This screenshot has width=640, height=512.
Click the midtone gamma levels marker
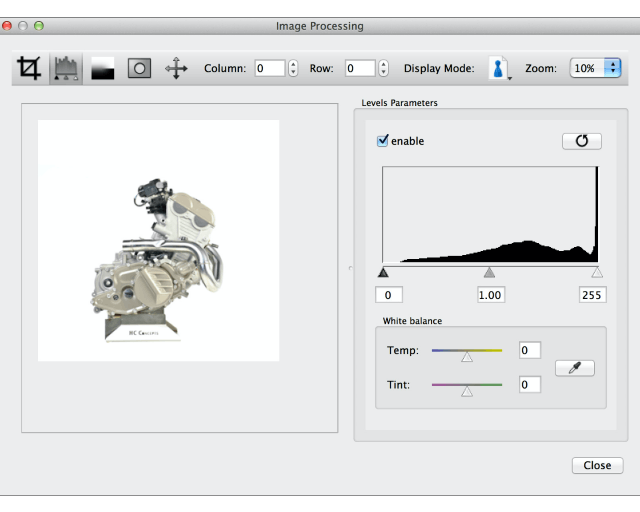[489, 272]
